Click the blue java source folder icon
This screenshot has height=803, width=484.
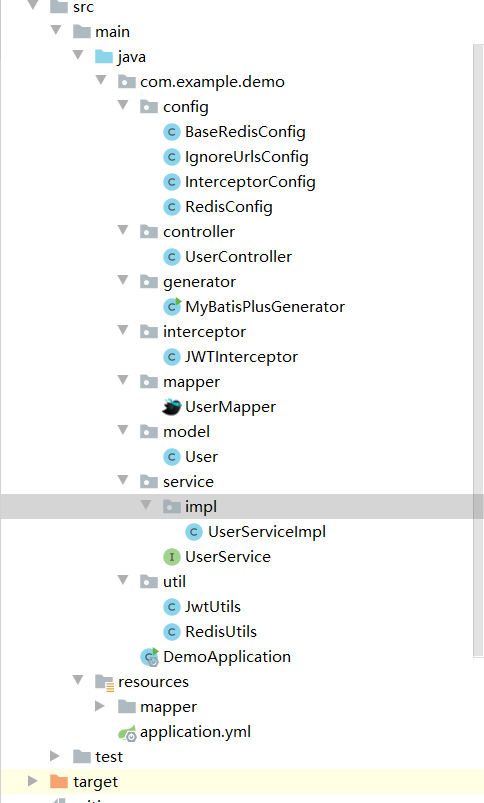click(x=104, y=56)
